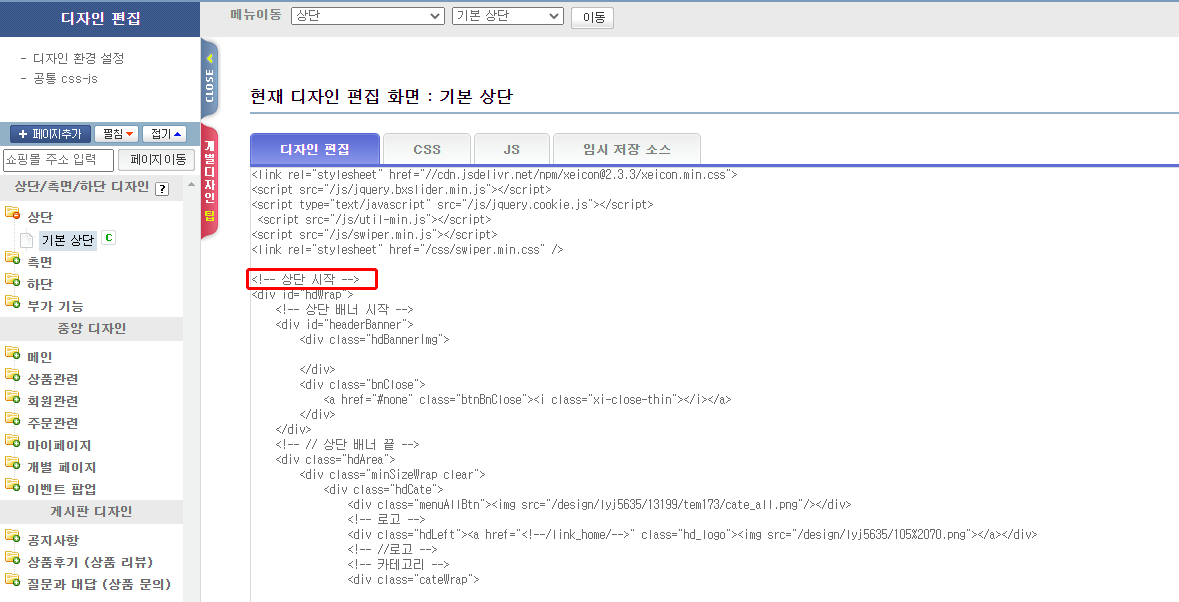Click code line div class="cateWrap"
This screenshot has width=1179, height=602.
[414, 579]
